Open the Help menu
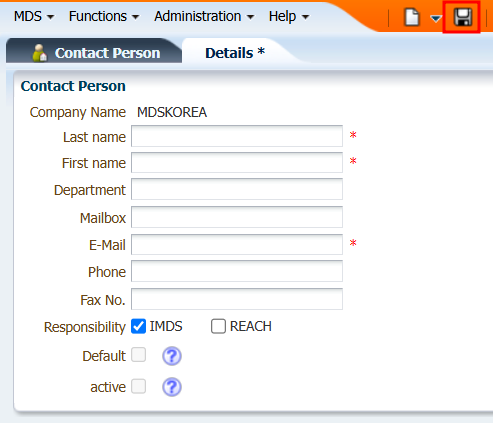 click(289, 16)
